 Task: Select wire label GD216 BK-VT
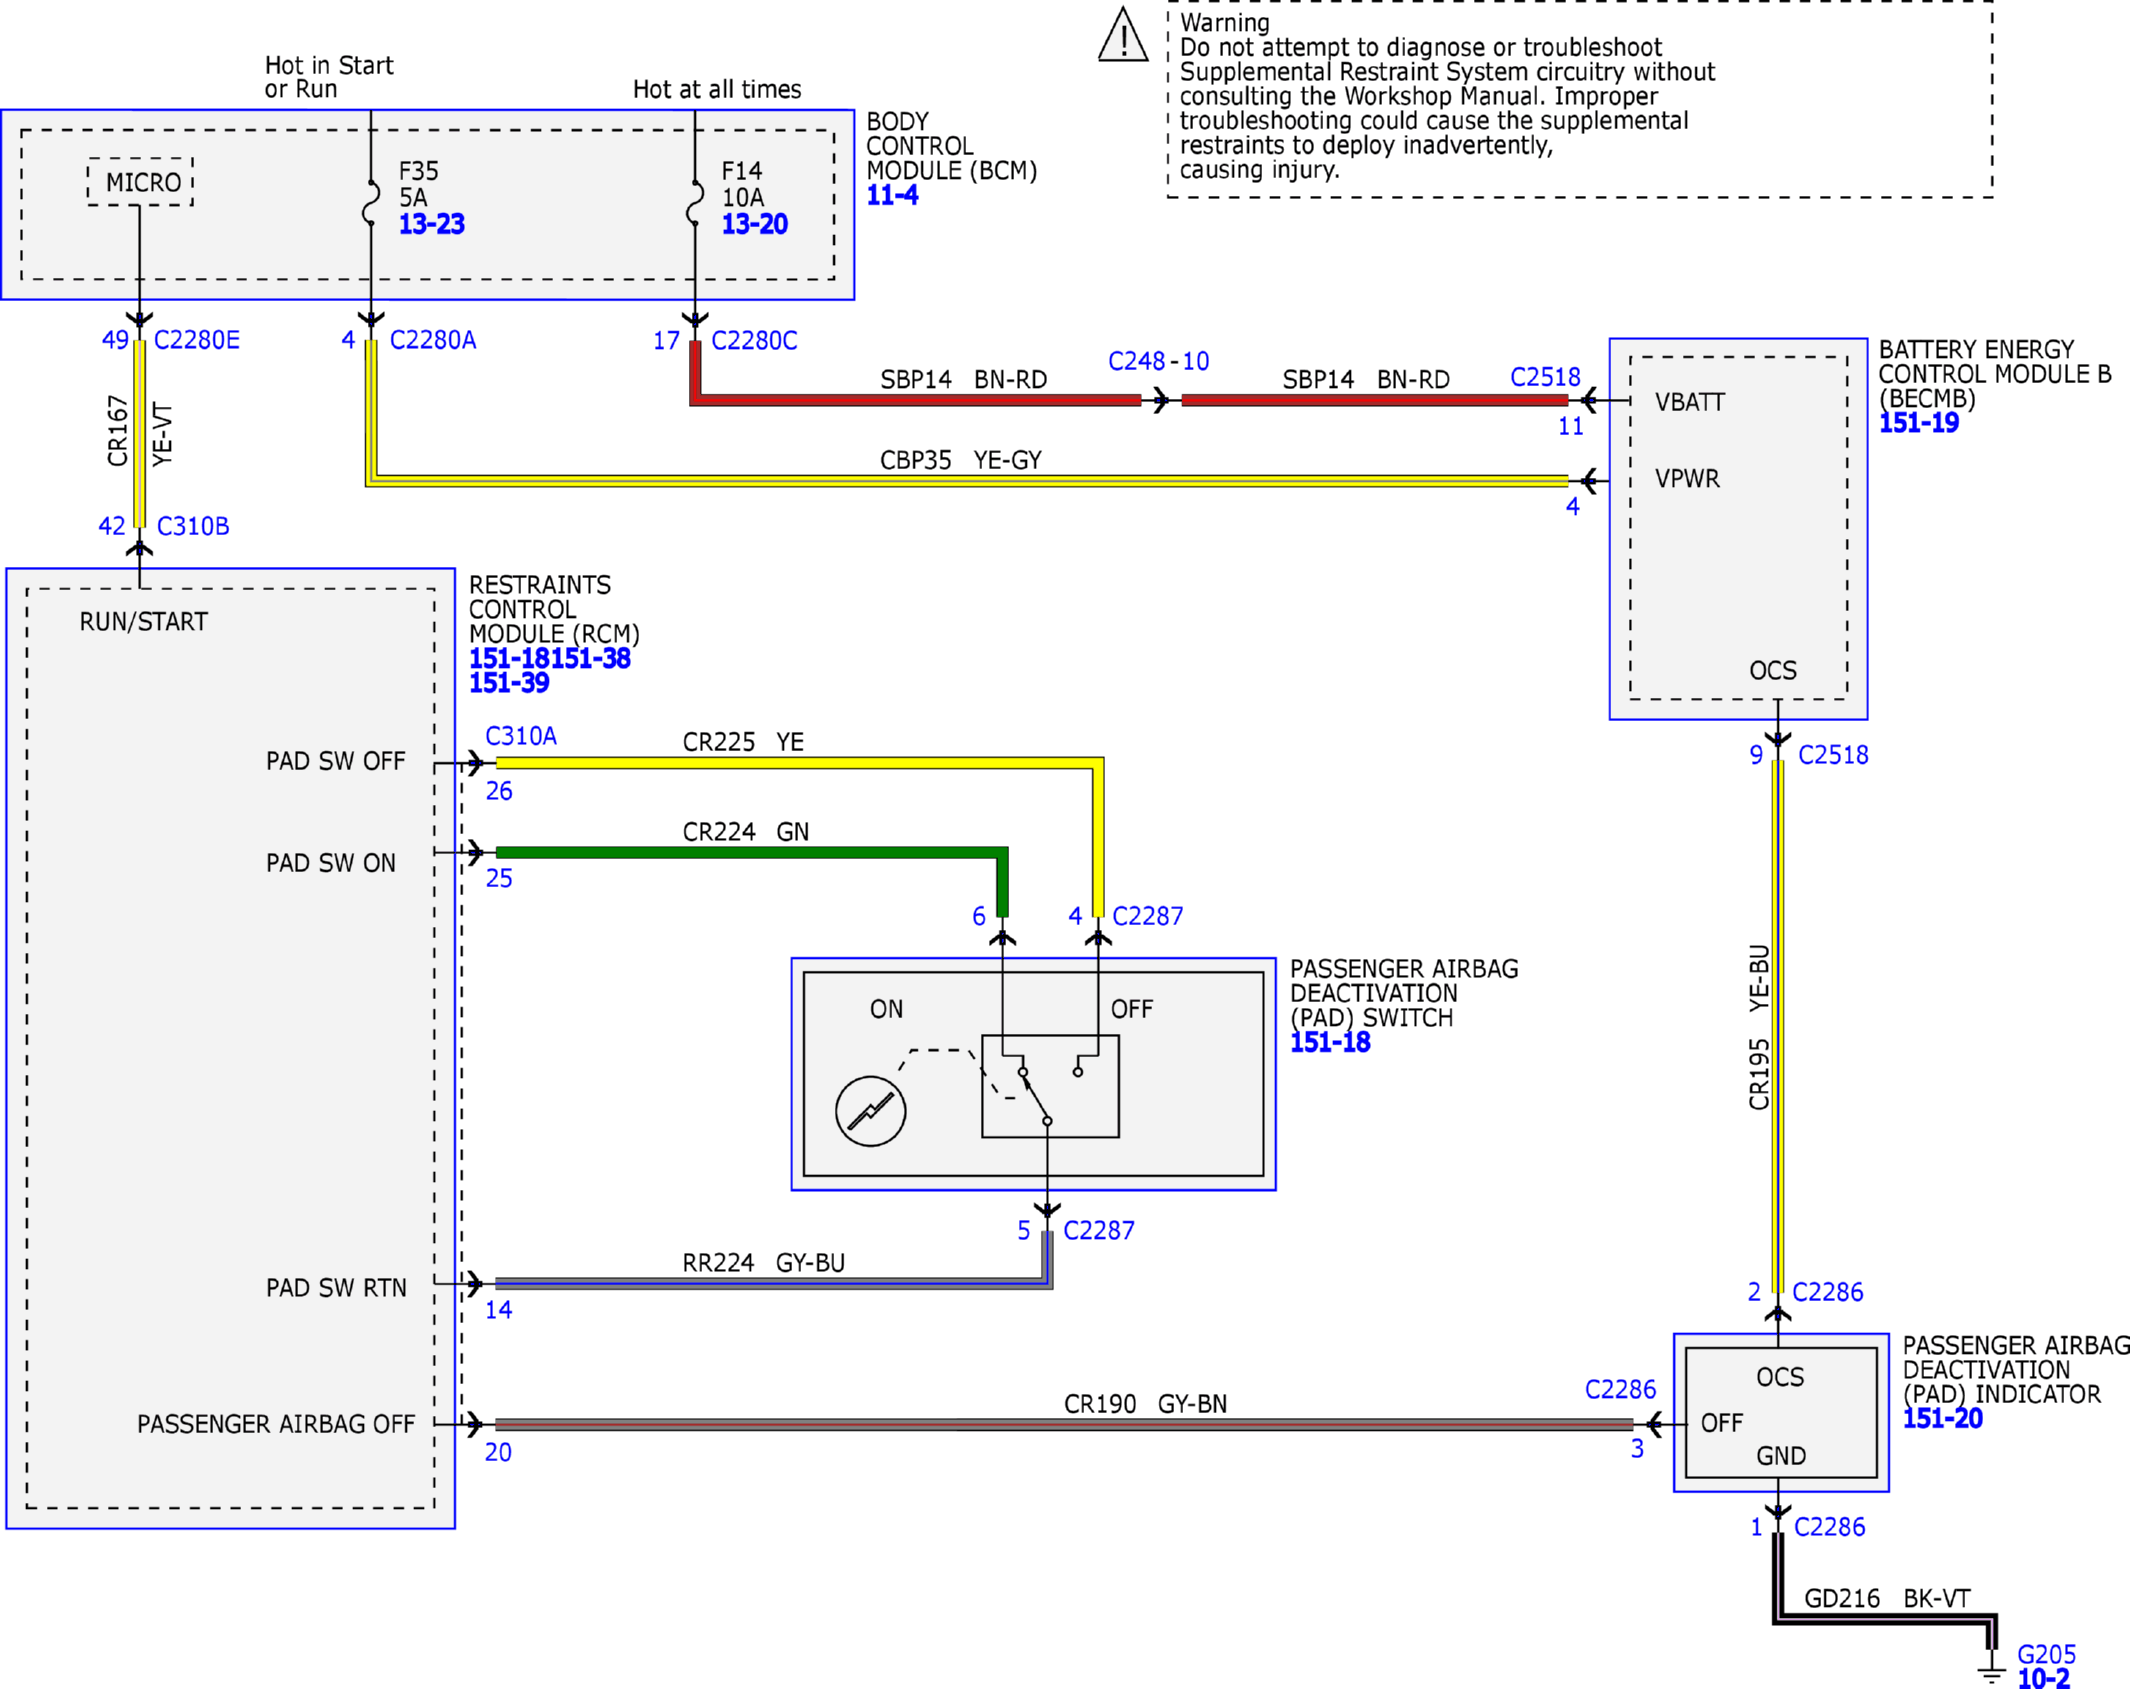click(x=1887, y=1599)
